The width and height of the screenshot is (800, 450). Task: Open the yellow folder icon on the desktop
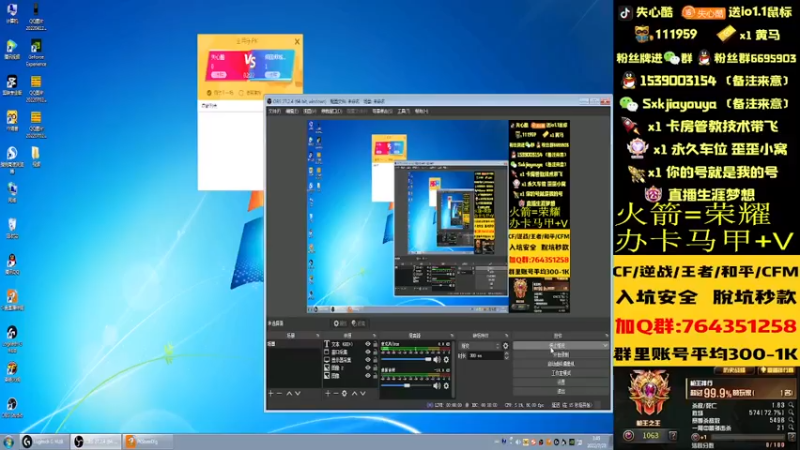pos(35,156)
